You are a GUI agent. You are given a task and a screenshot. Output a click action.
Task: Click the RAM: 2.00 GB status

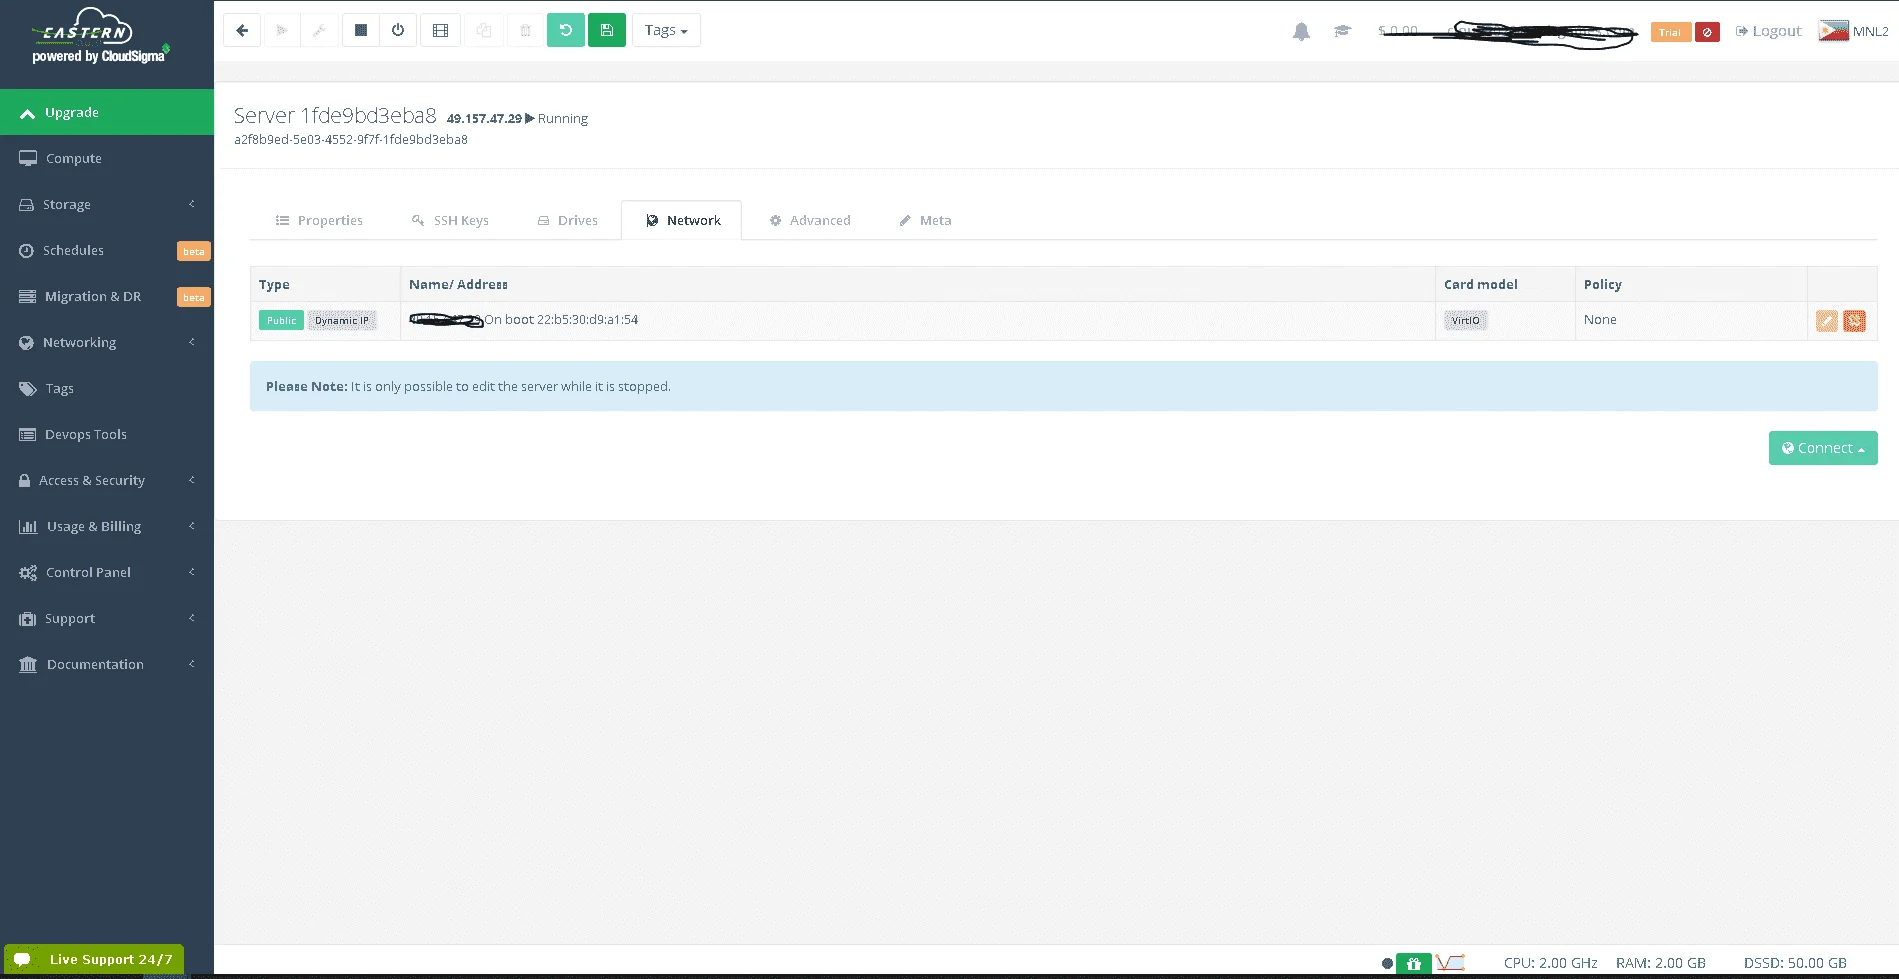1660,963
